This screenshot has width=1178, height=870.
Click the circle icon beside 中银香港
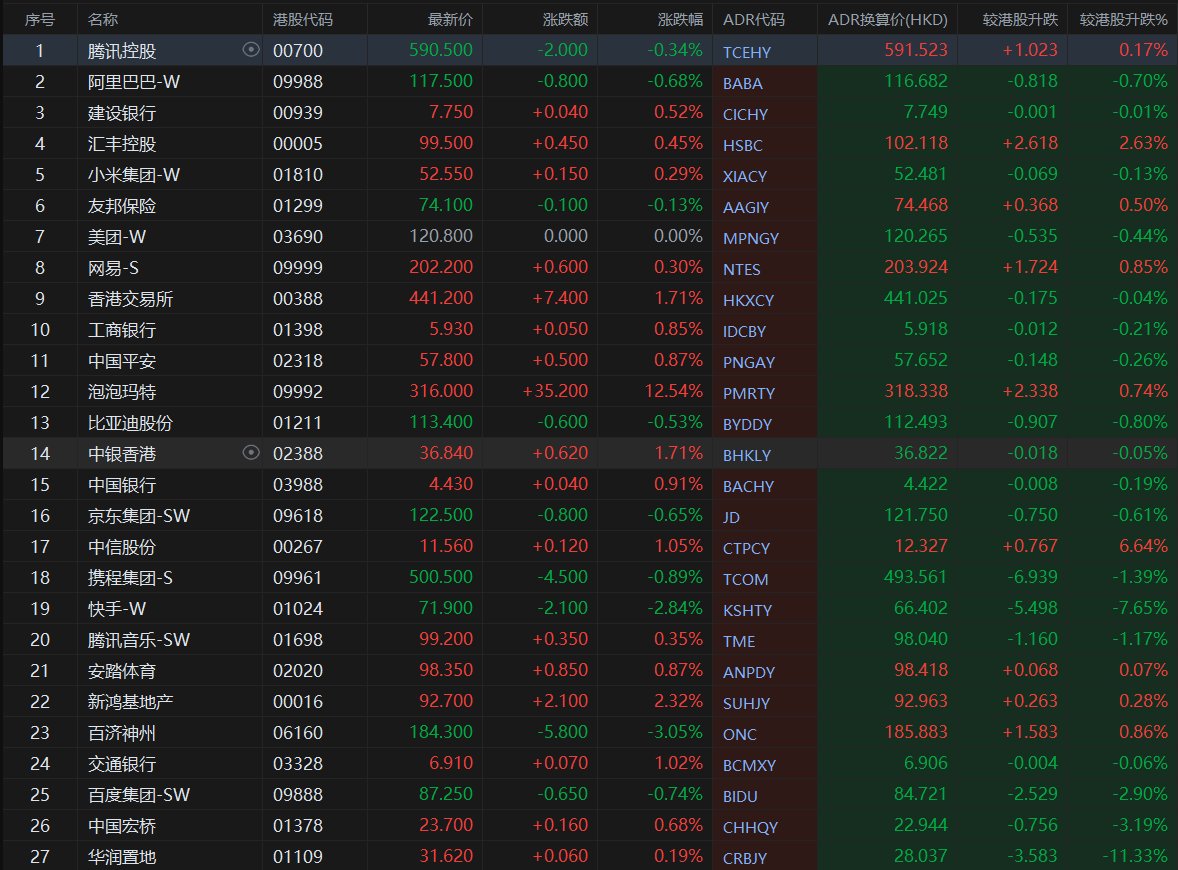pos(251,453)
